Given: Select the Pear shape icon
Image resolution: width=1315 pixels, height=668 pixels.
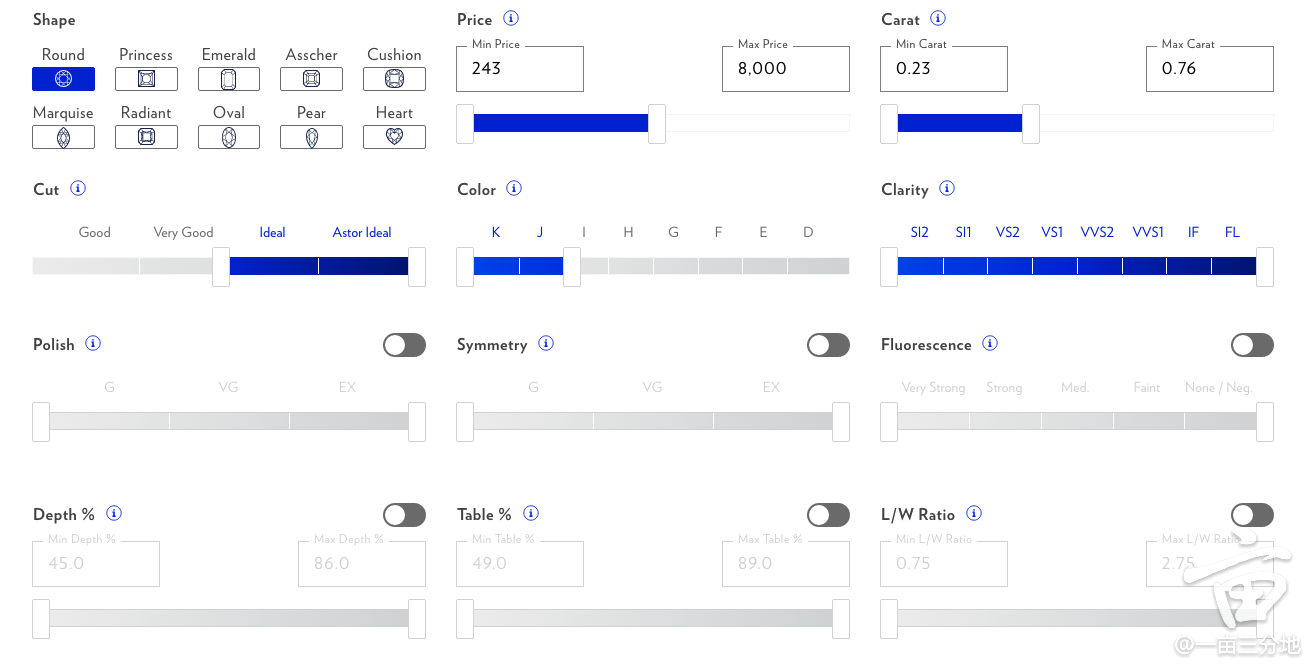Looking at the screenshot, I should (312, 137).
